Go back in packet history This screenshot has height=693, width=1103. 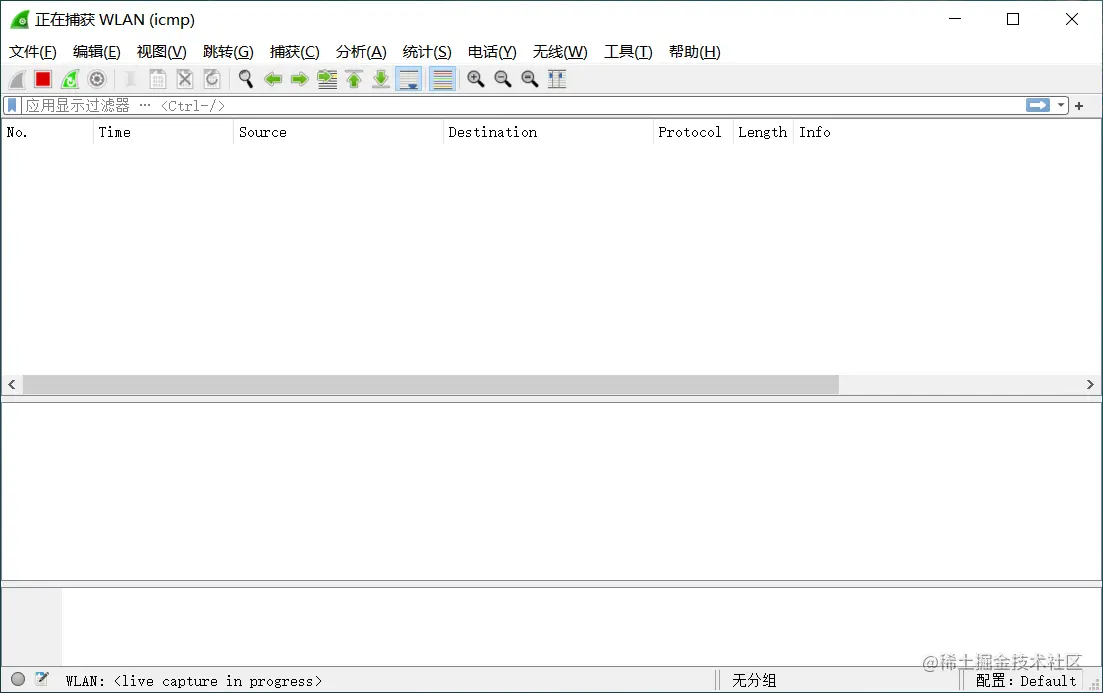click(273, 80)
